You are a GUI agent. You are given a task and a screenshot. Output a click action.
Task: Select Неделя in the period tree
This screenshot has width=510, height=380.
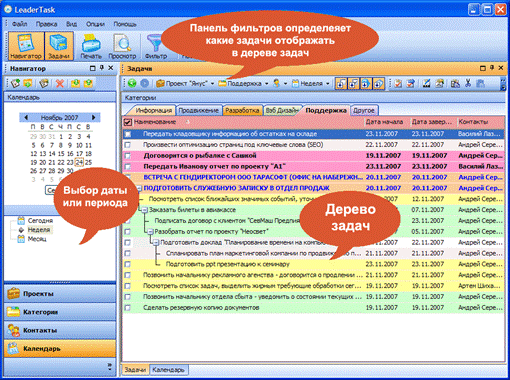point(39,230)
